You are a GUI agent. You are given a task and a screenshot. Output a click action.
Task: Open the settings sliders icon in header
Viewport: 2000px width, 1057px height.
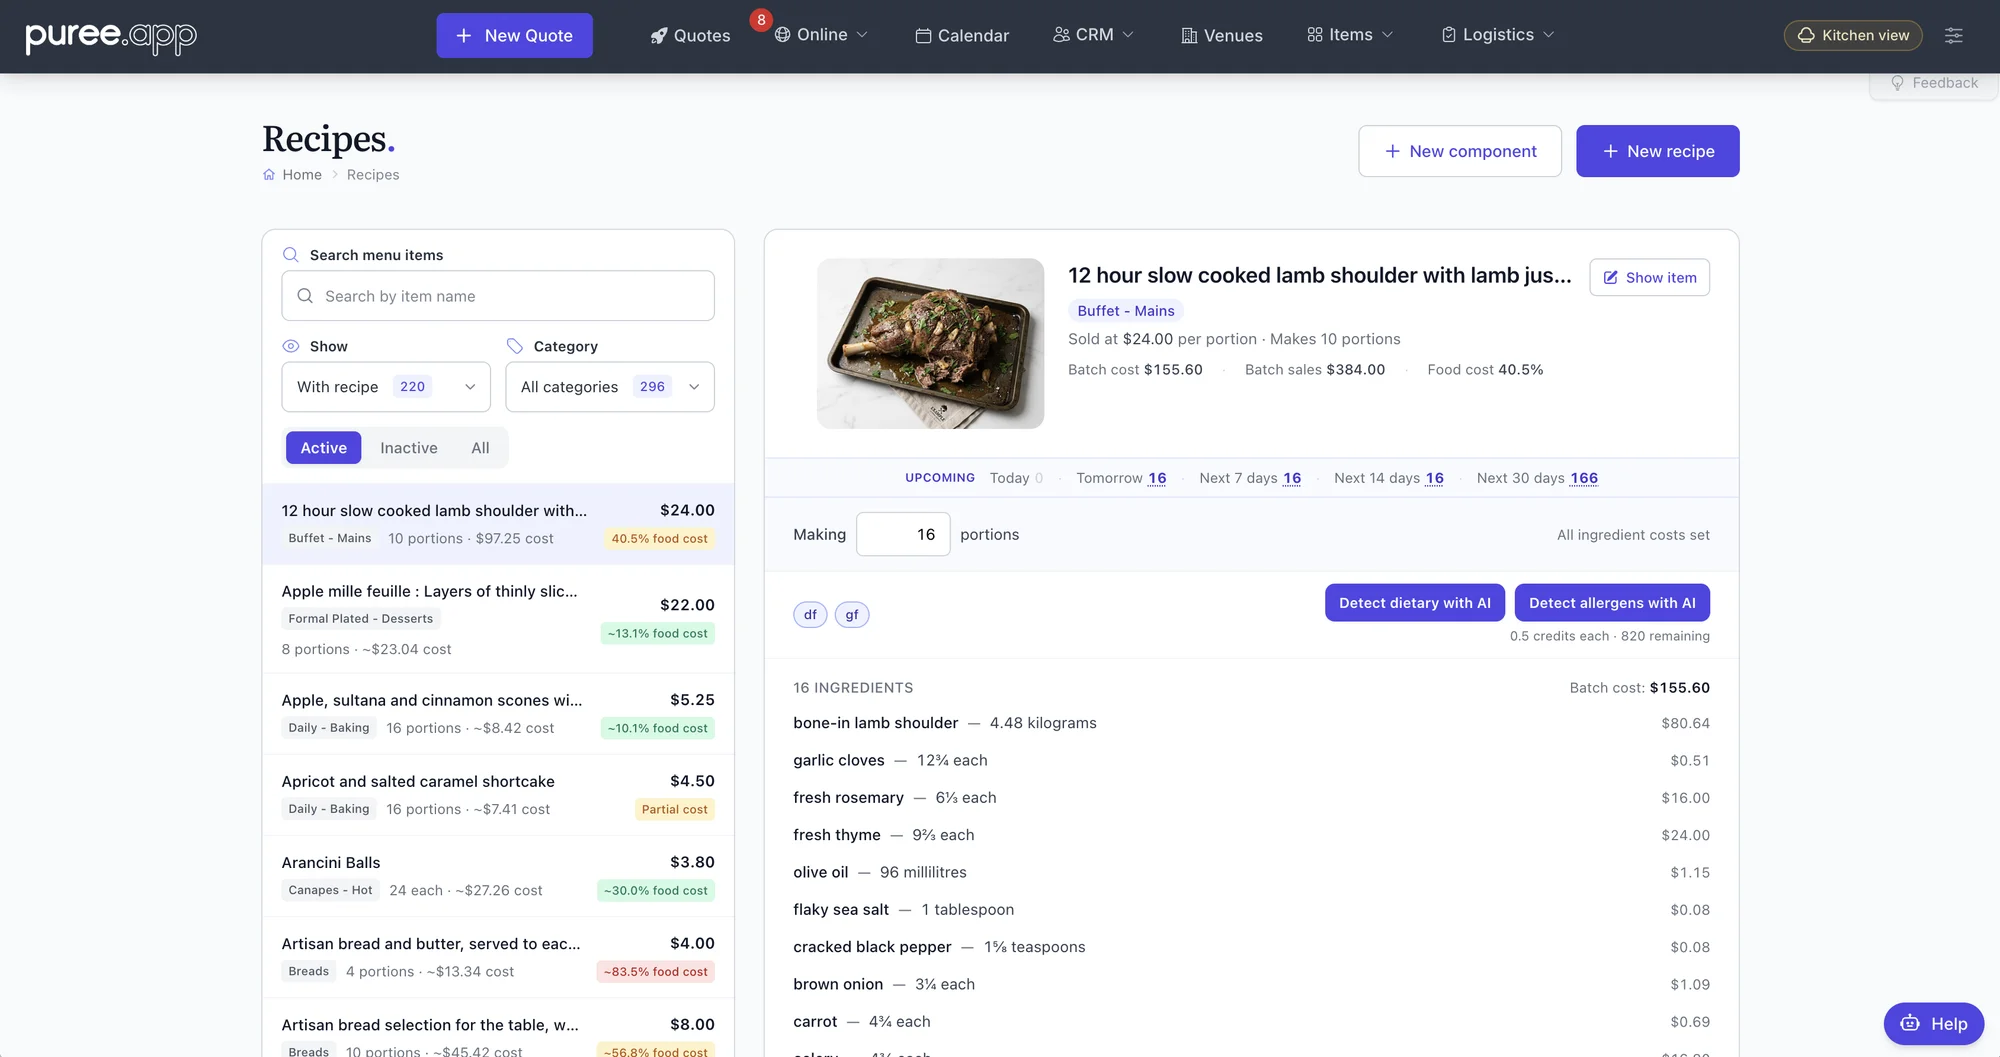1953,35
